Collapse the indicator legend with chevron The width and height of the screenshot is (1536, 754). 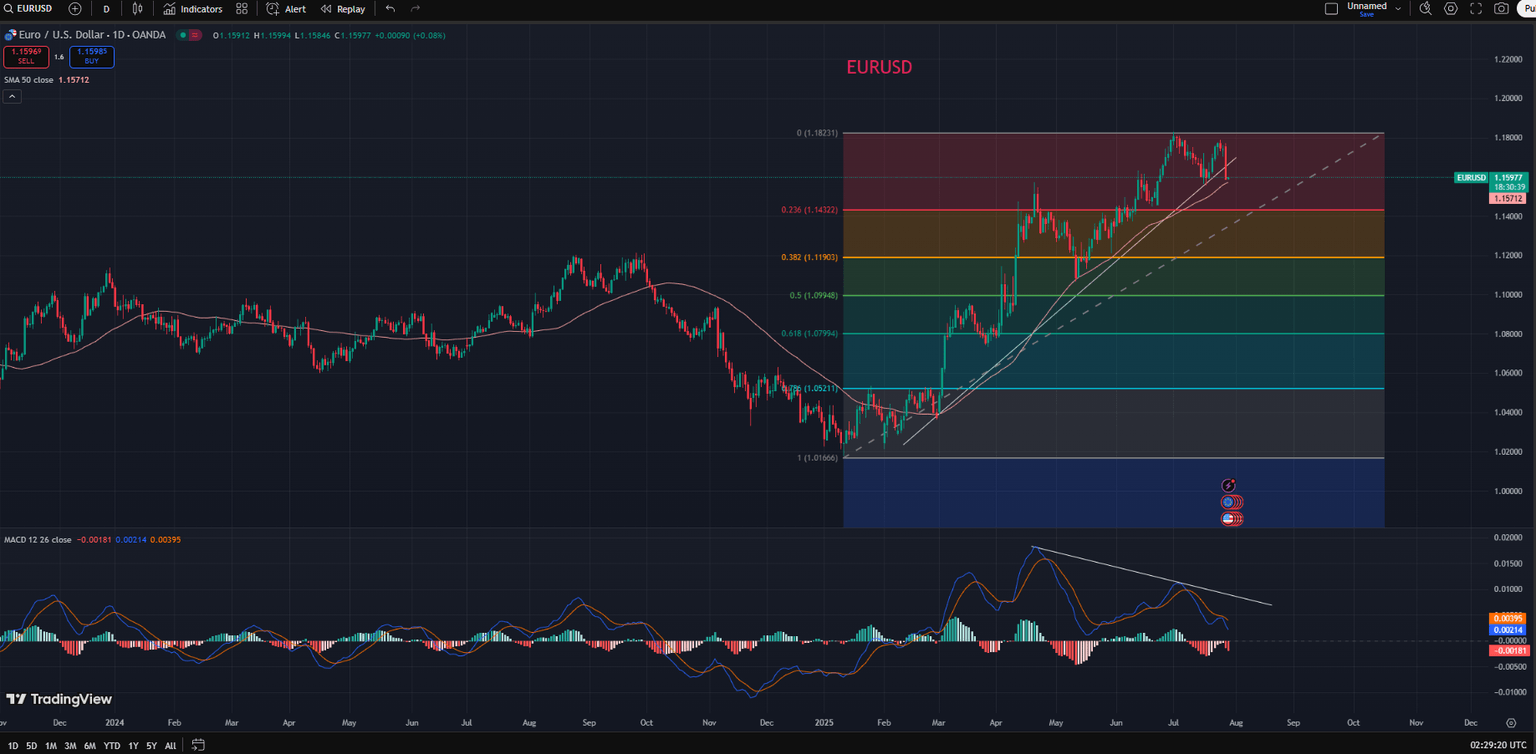pyautogui.click(x=12, y=97)
